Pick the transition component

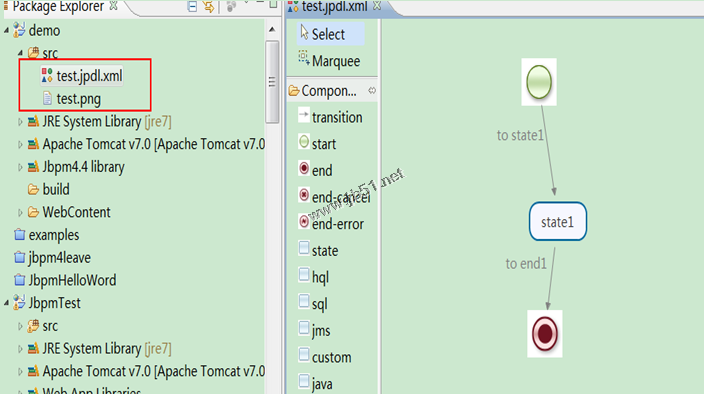(x=331, y=117)
